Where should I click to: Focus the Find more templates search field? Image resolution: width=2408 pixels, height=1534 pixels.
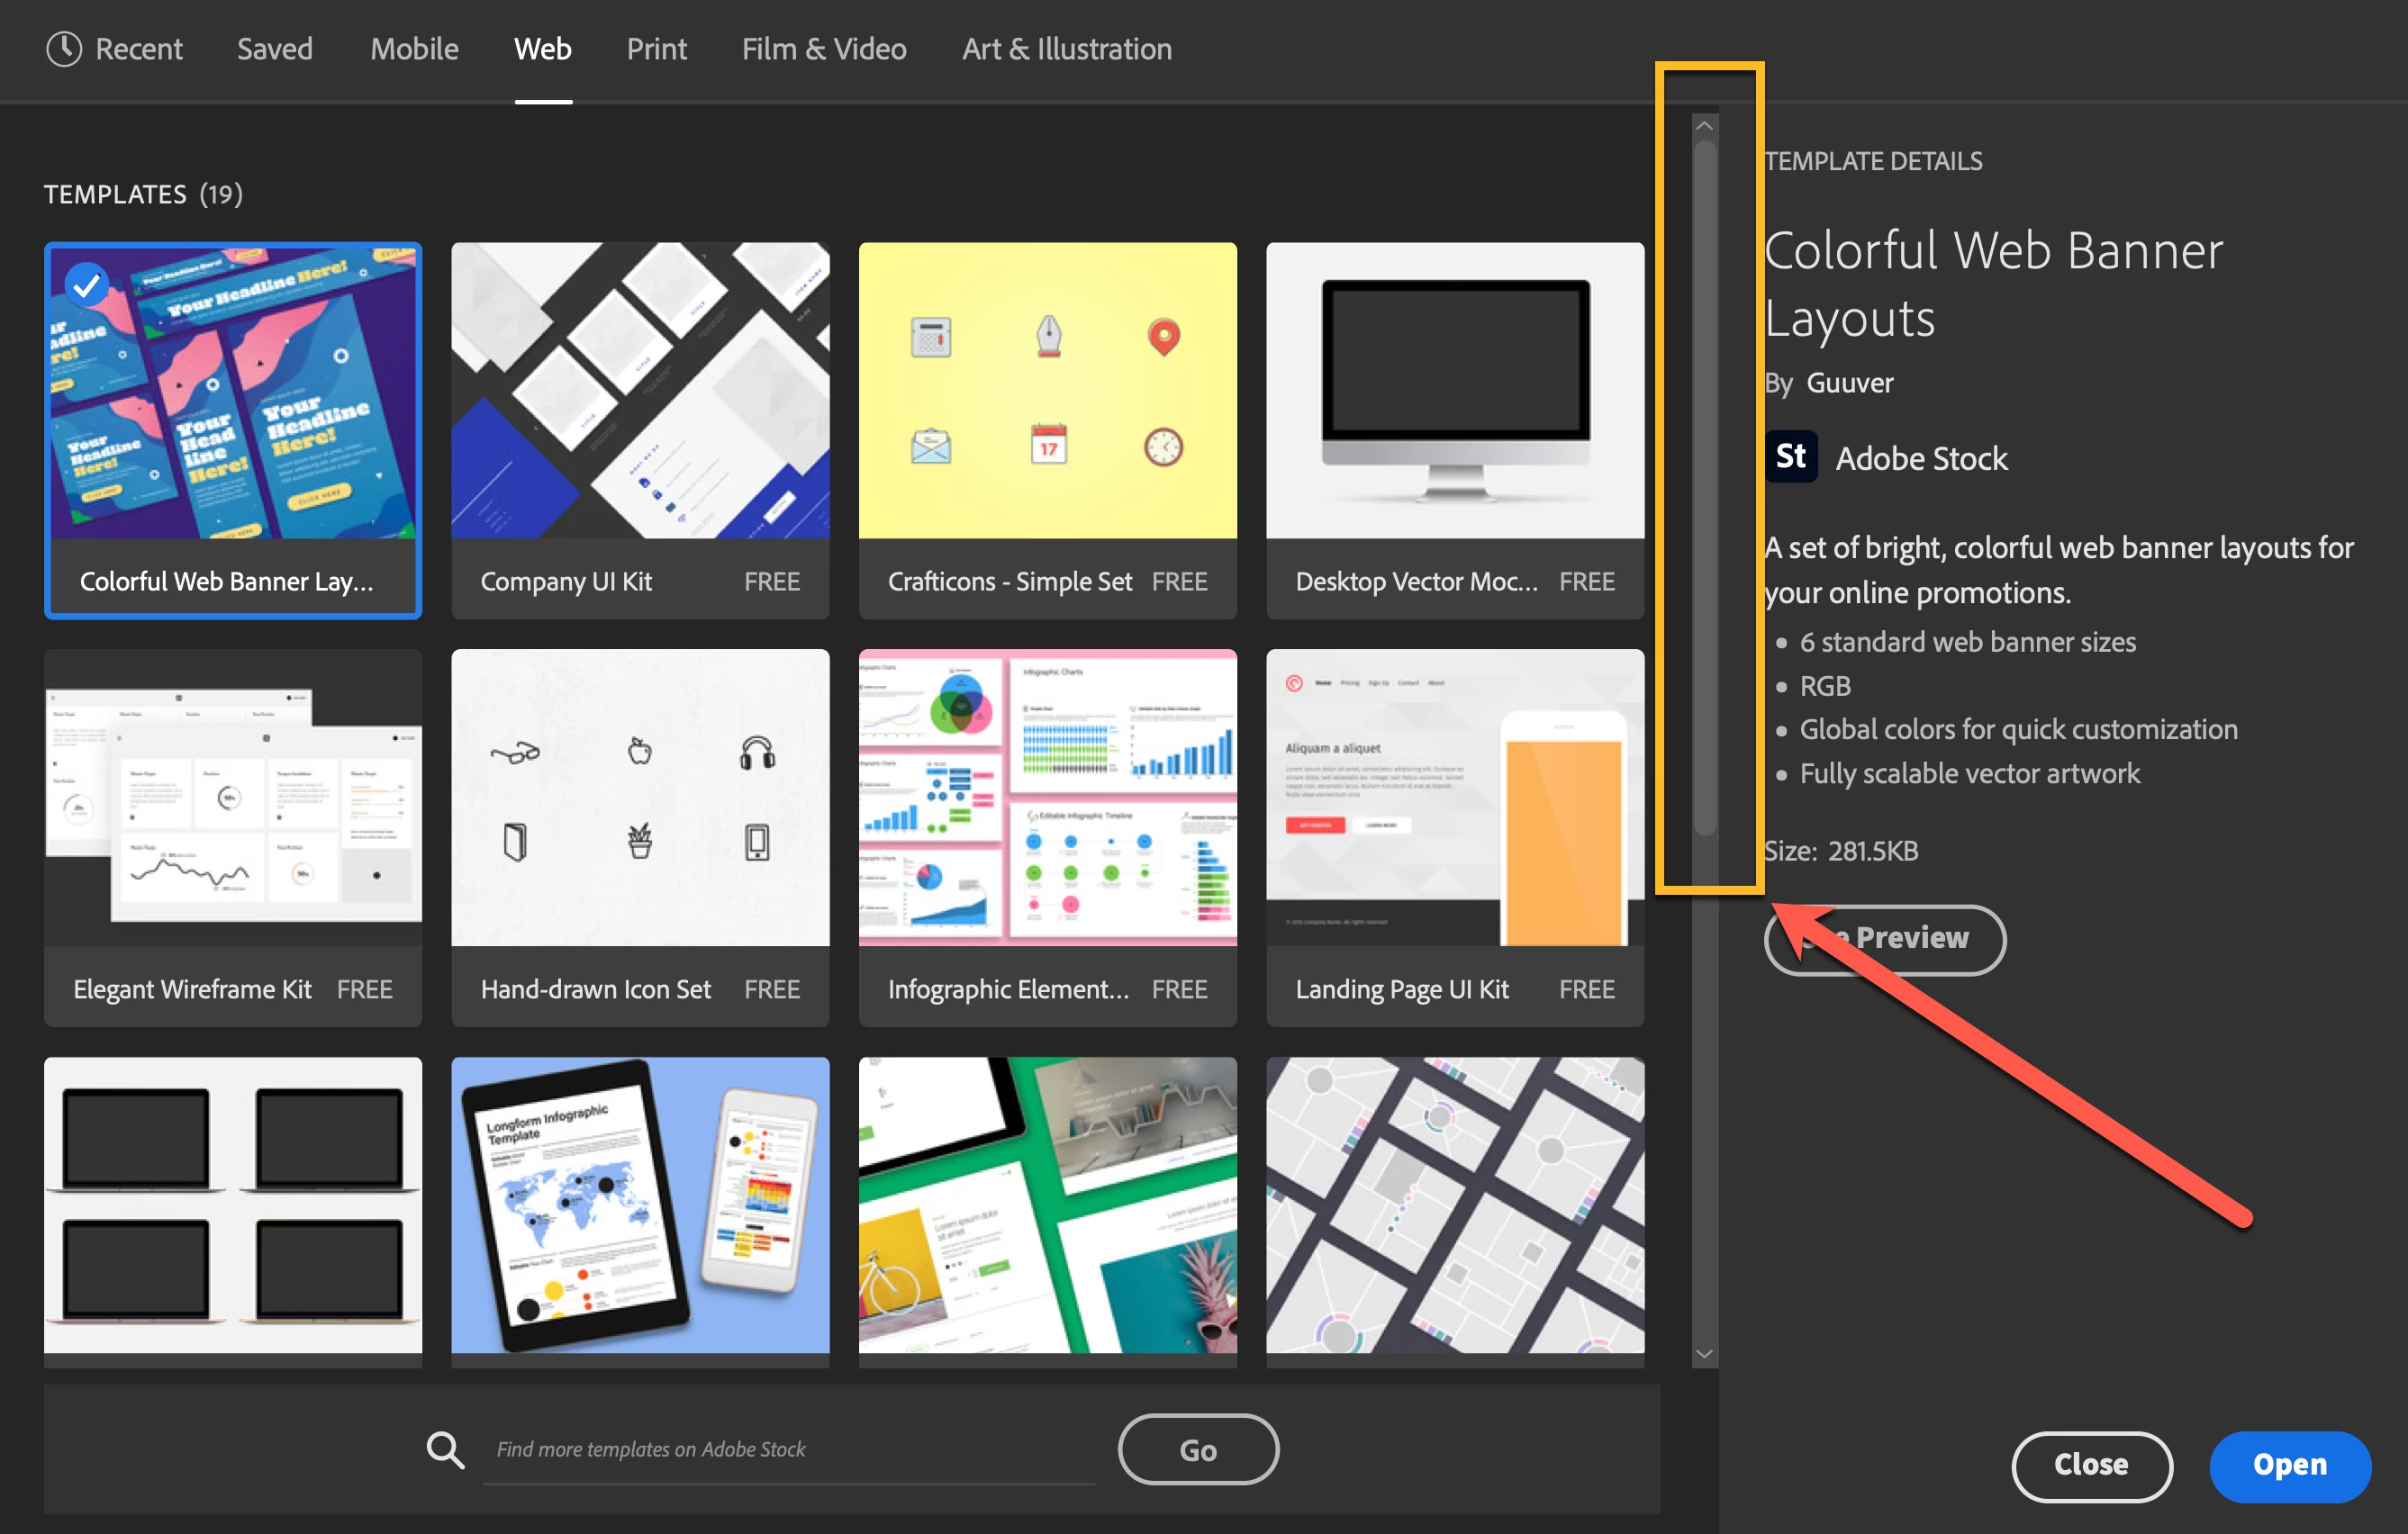[x=788, y=1449]
